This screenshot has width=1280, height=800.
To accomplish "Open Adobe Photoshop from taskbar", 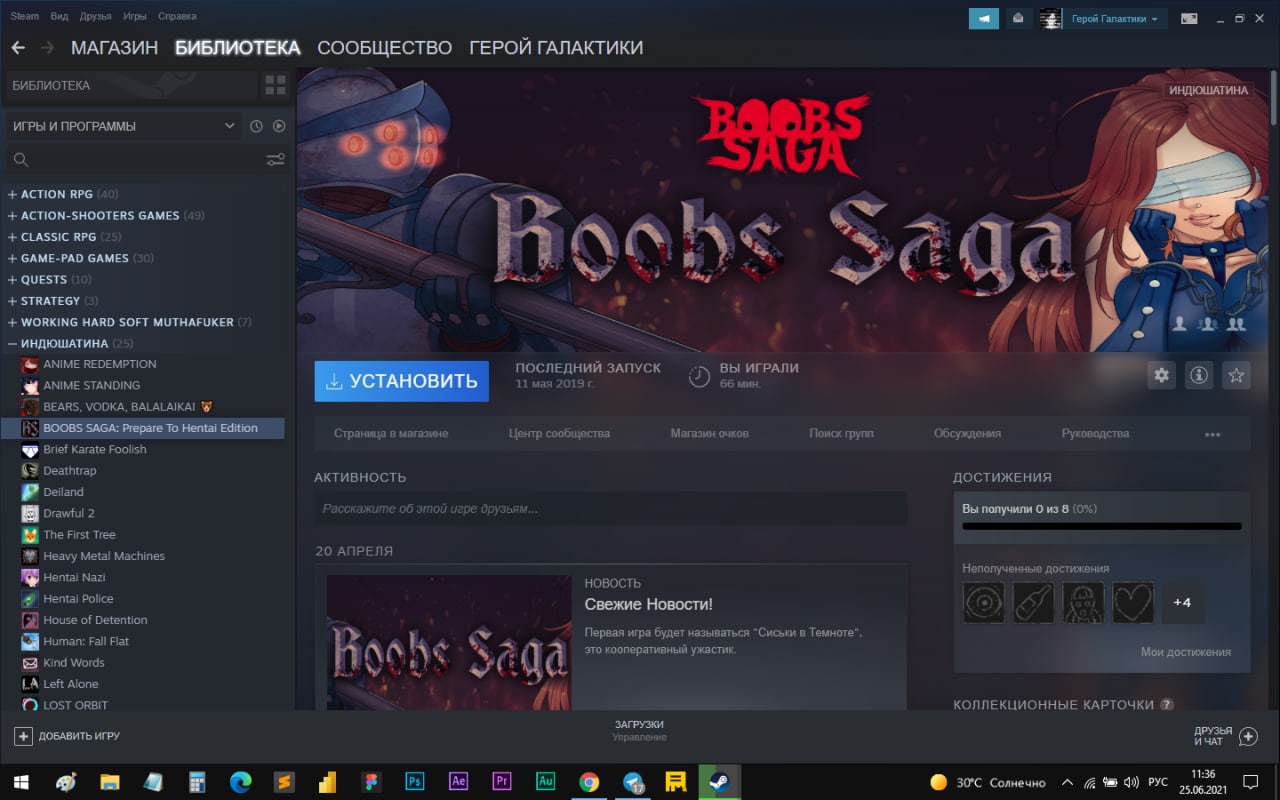I will [x=415, y=781].
